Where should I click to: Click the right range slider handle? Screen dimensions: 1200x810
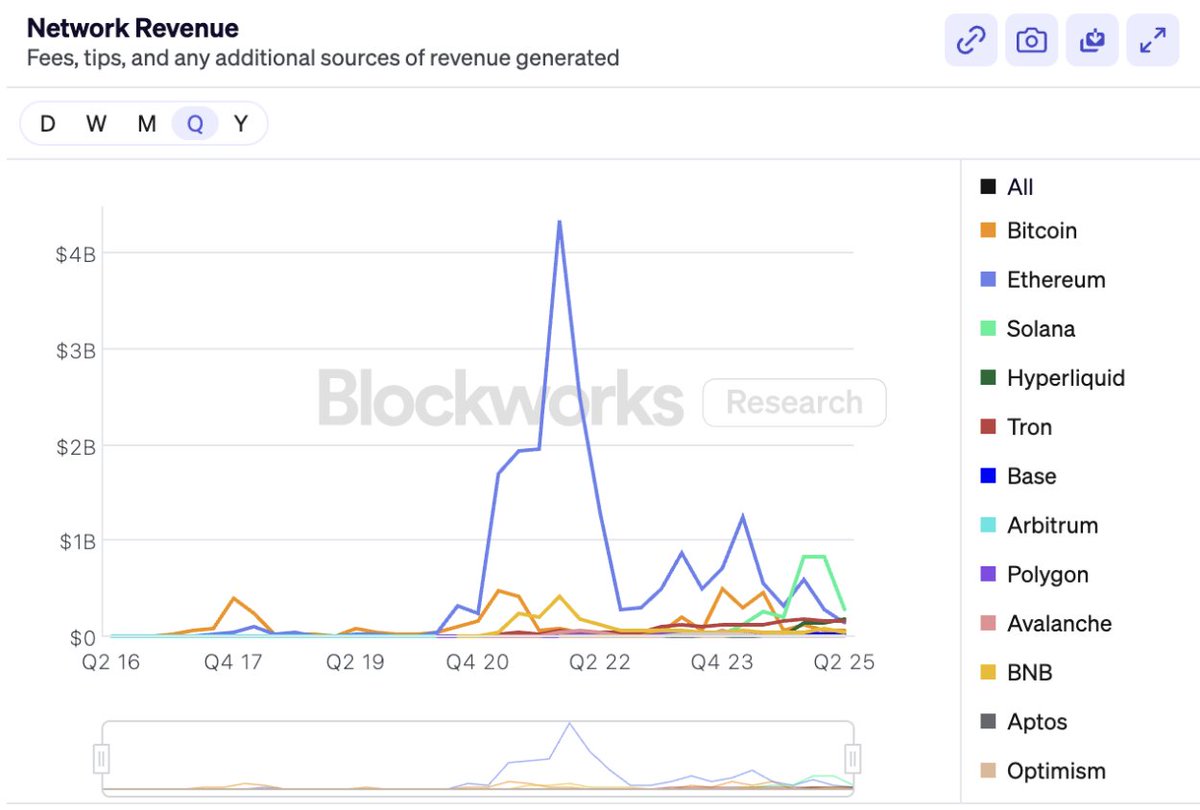pyautogui.click(x=853, y=759)
